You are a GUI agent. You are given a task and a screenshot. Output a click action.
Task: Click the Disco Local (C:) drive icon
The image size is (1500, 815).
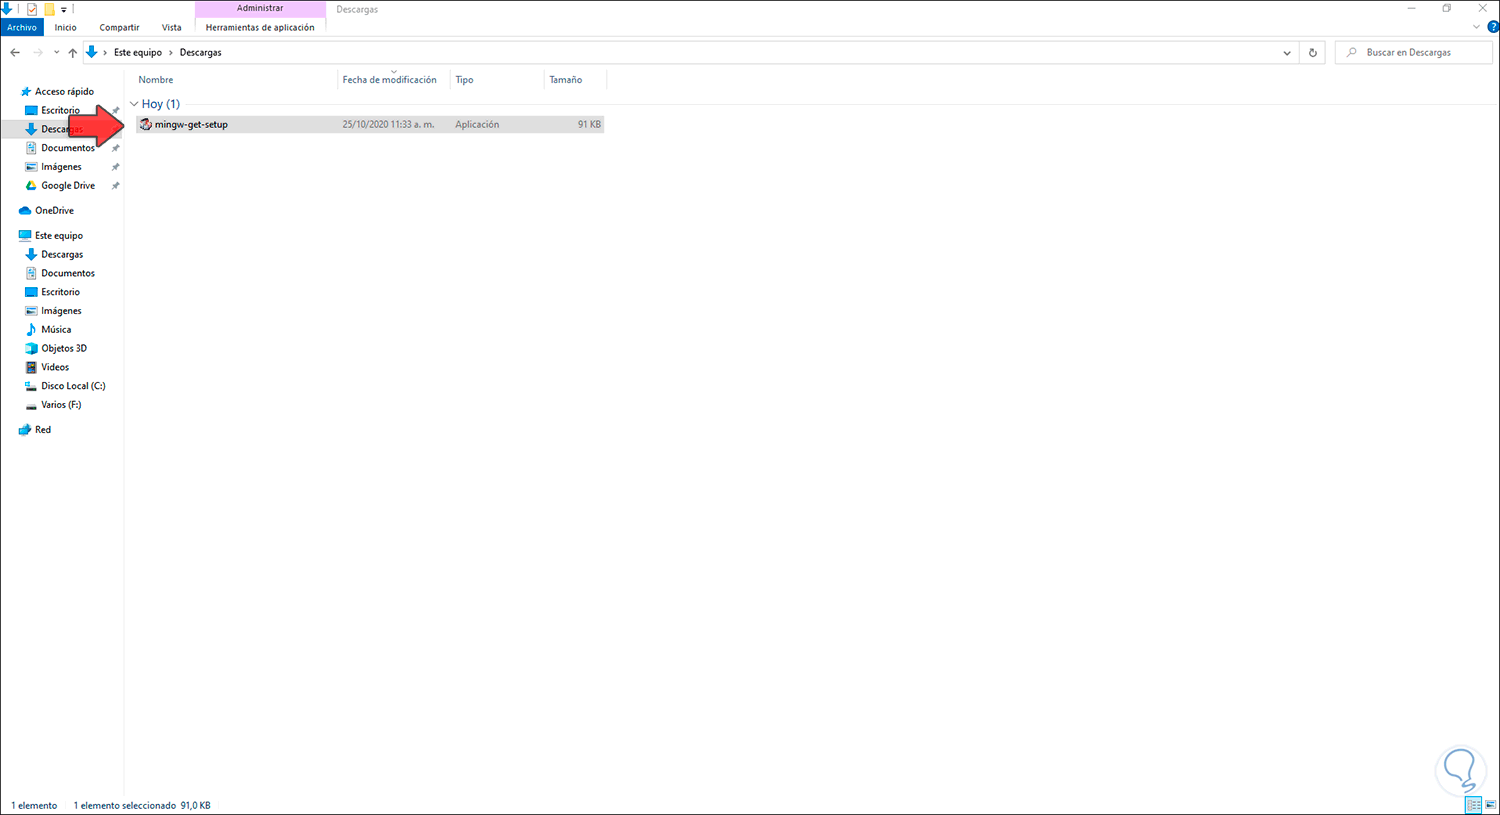[x=31, y=386]
